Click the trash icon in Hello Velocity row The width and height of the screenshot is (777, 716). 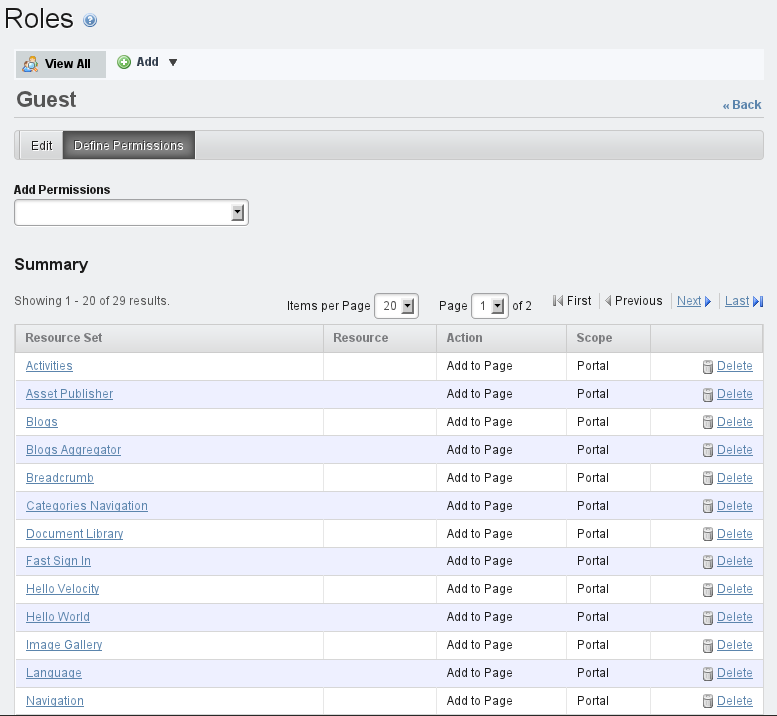point(708,589)
